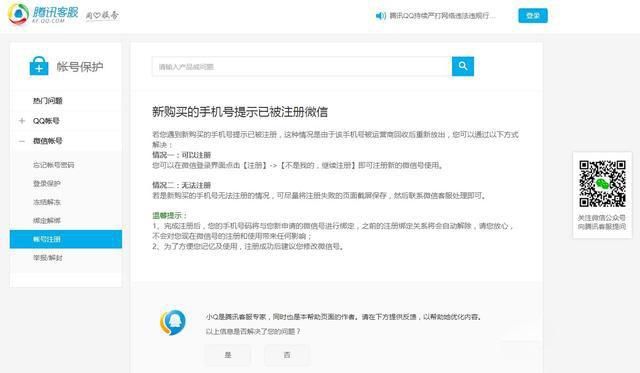Click the 否 feedback button
The width and height of the screenshot is (640, 373).
click(287, 355)
